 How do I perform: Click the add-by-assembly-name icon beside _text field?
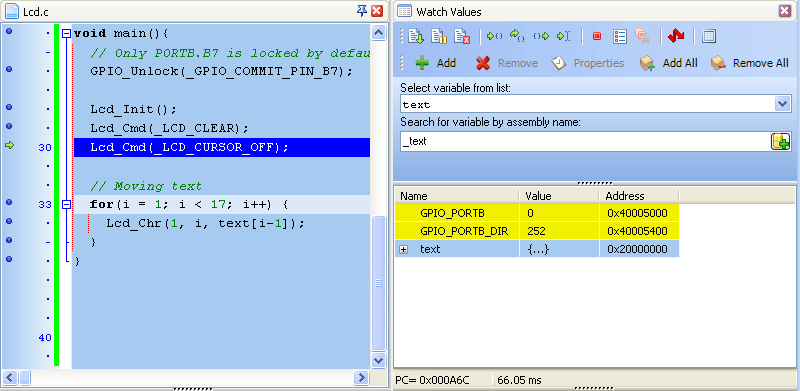point(780,141)
